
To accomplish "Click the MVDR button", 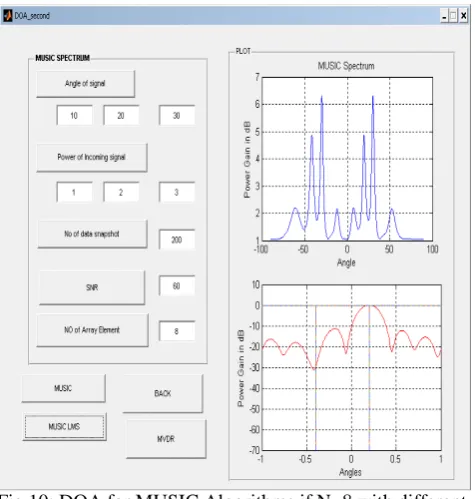I will tap(166, 439).
